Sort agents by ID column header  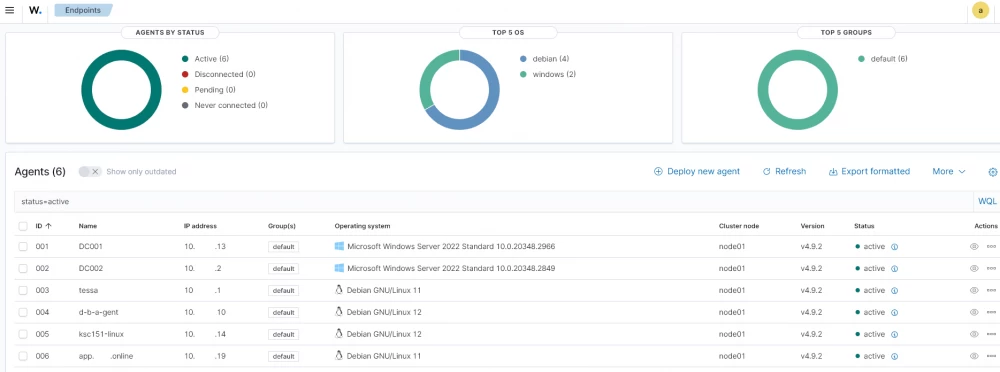click(x=43, y=226)
